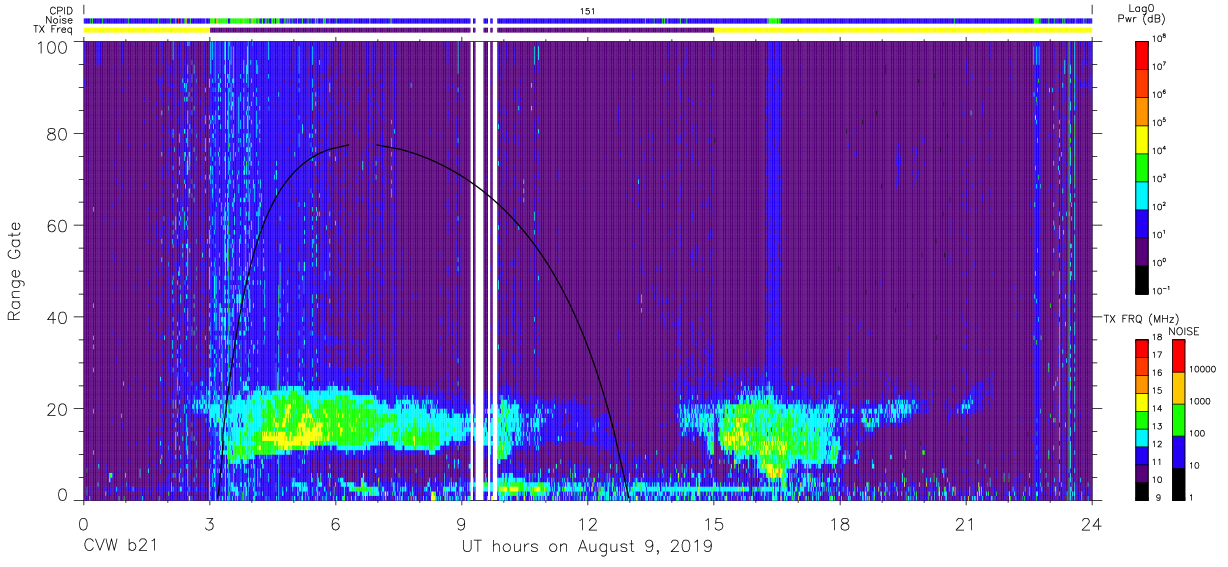Click the yellow segment of the Pwr colorbar
This screenshot has width=1228, height=567.
point(1144,138)
